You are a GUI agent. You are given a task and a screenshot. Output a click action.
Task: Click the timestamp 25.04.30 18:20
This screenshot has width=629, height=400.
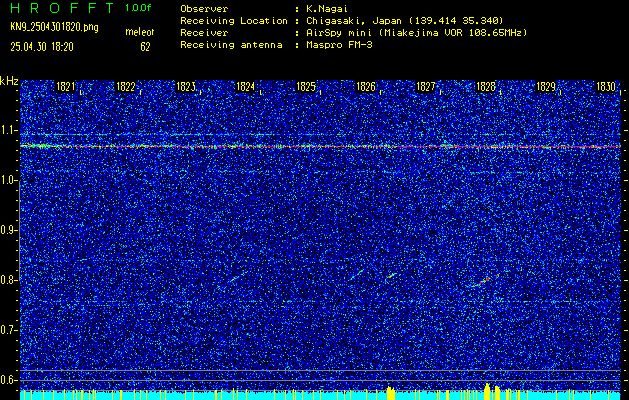[x=42, y=47]
